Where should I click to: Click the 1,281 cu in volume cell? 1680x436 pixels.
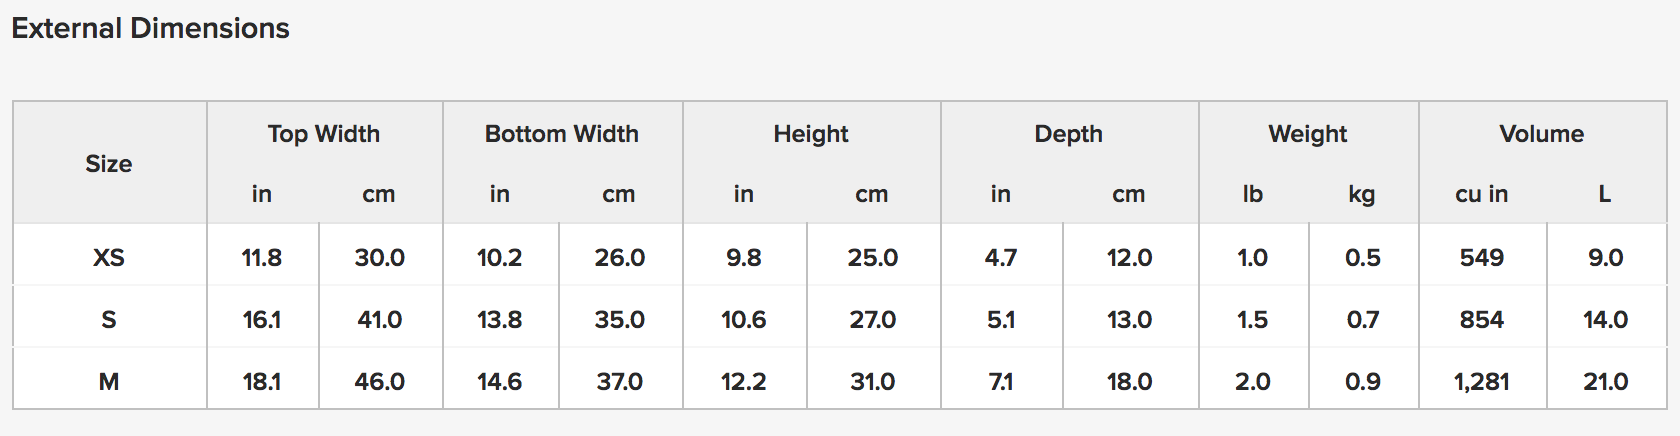1482,382
